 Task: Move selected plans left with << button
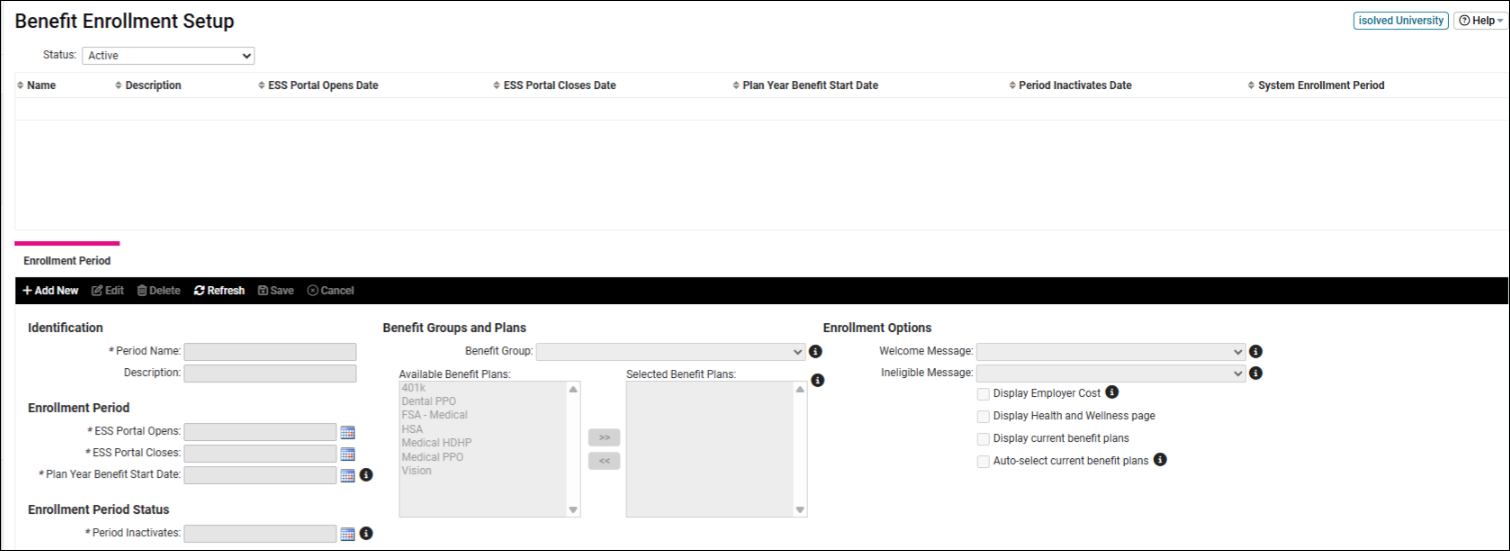(x=604, y=461)
